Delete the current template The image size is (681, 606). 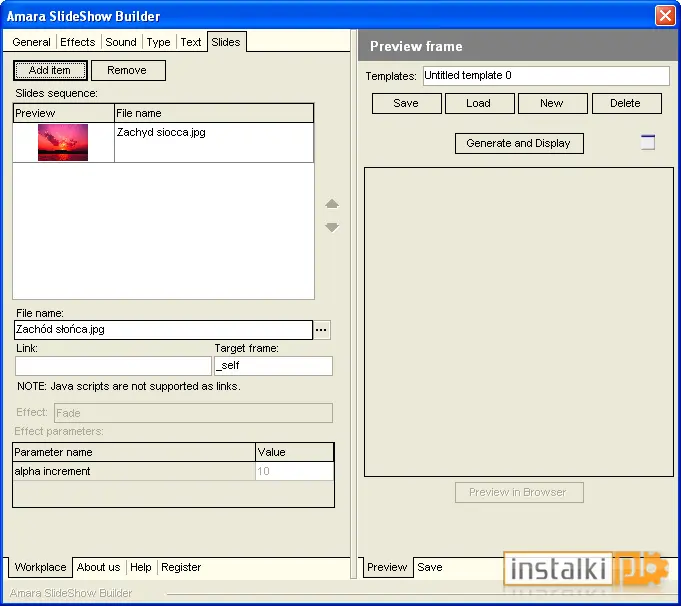pyautogui.click(x=626, y=103)
